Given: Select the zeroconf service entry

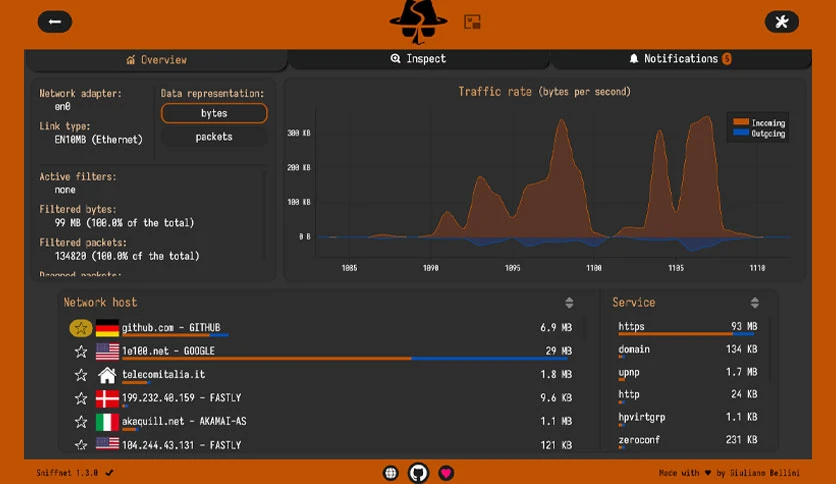Looking at the screenshot, I should point(688,441).
